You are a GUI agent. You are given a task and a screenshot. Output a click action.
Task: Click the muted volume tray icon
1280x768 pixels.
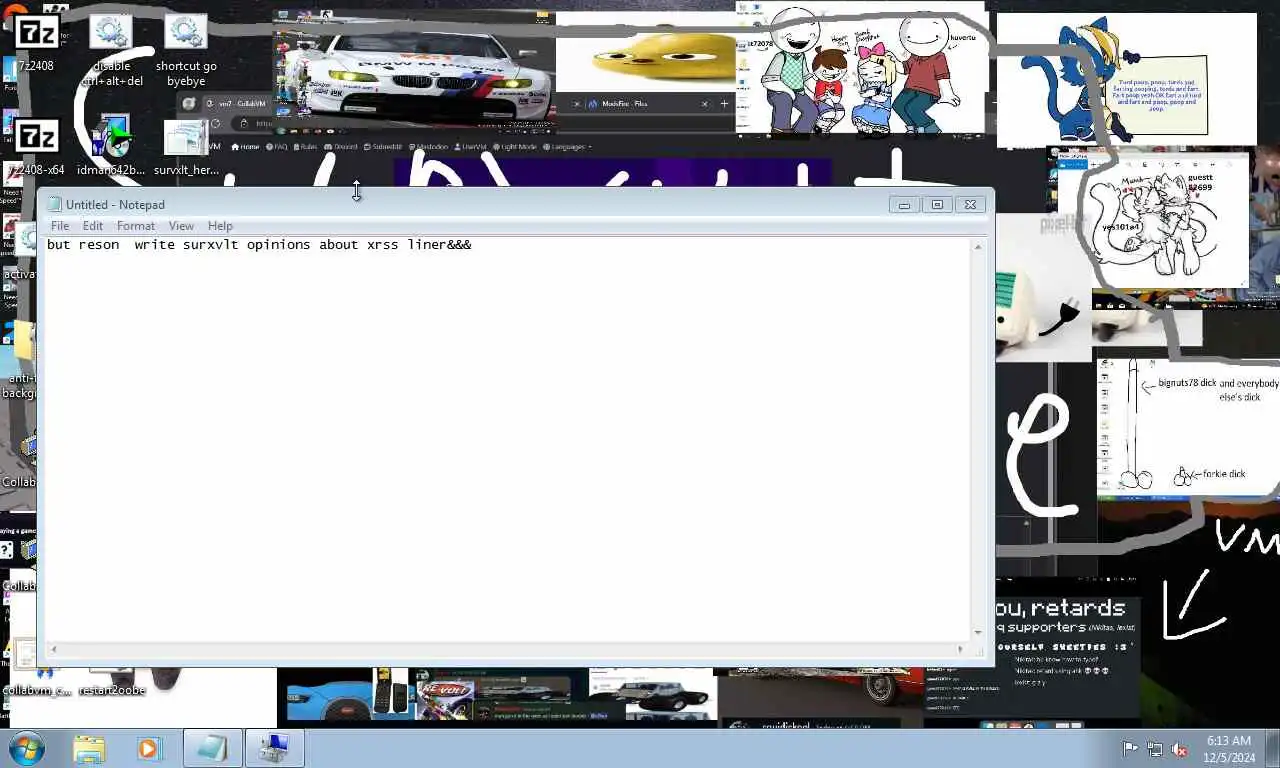click(x=1179, y=748)
